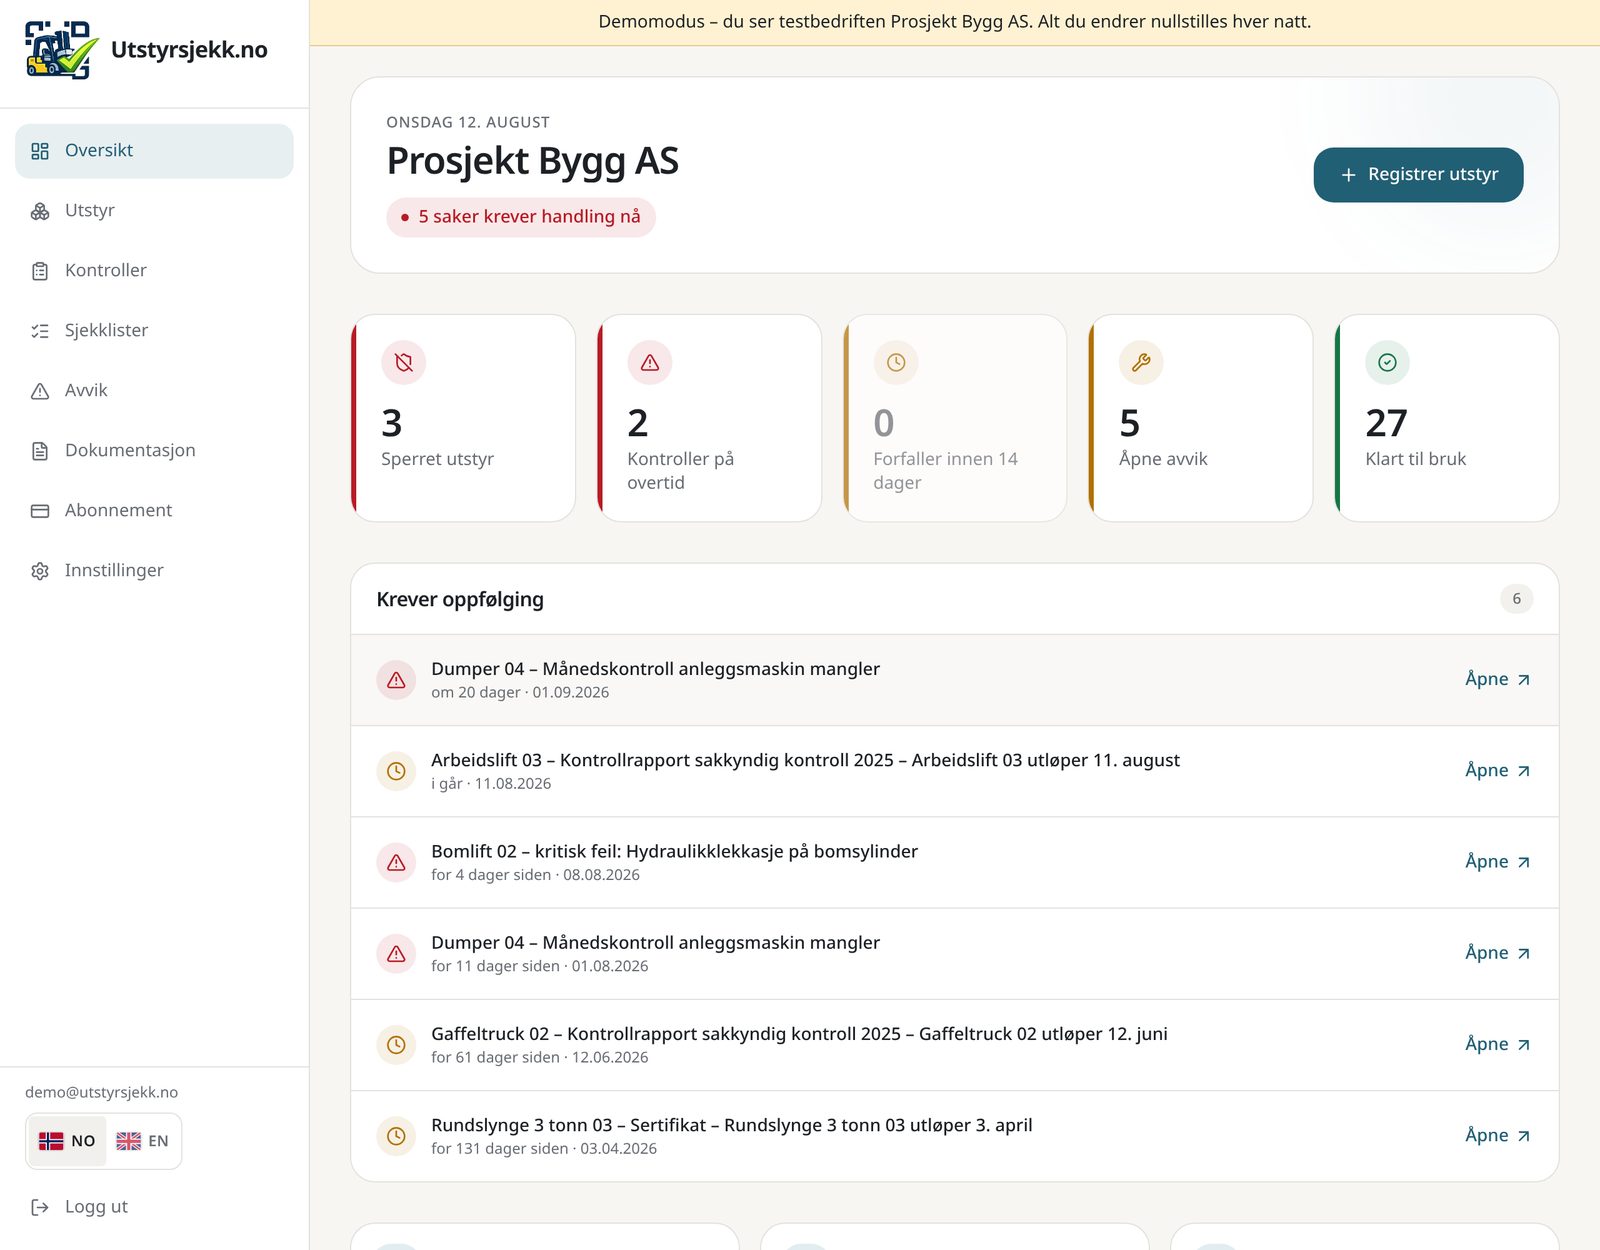Click the Utstyrsjekk.no forklift logo
This screenshot has width=1600, height=1250.
tap(61, 50)
